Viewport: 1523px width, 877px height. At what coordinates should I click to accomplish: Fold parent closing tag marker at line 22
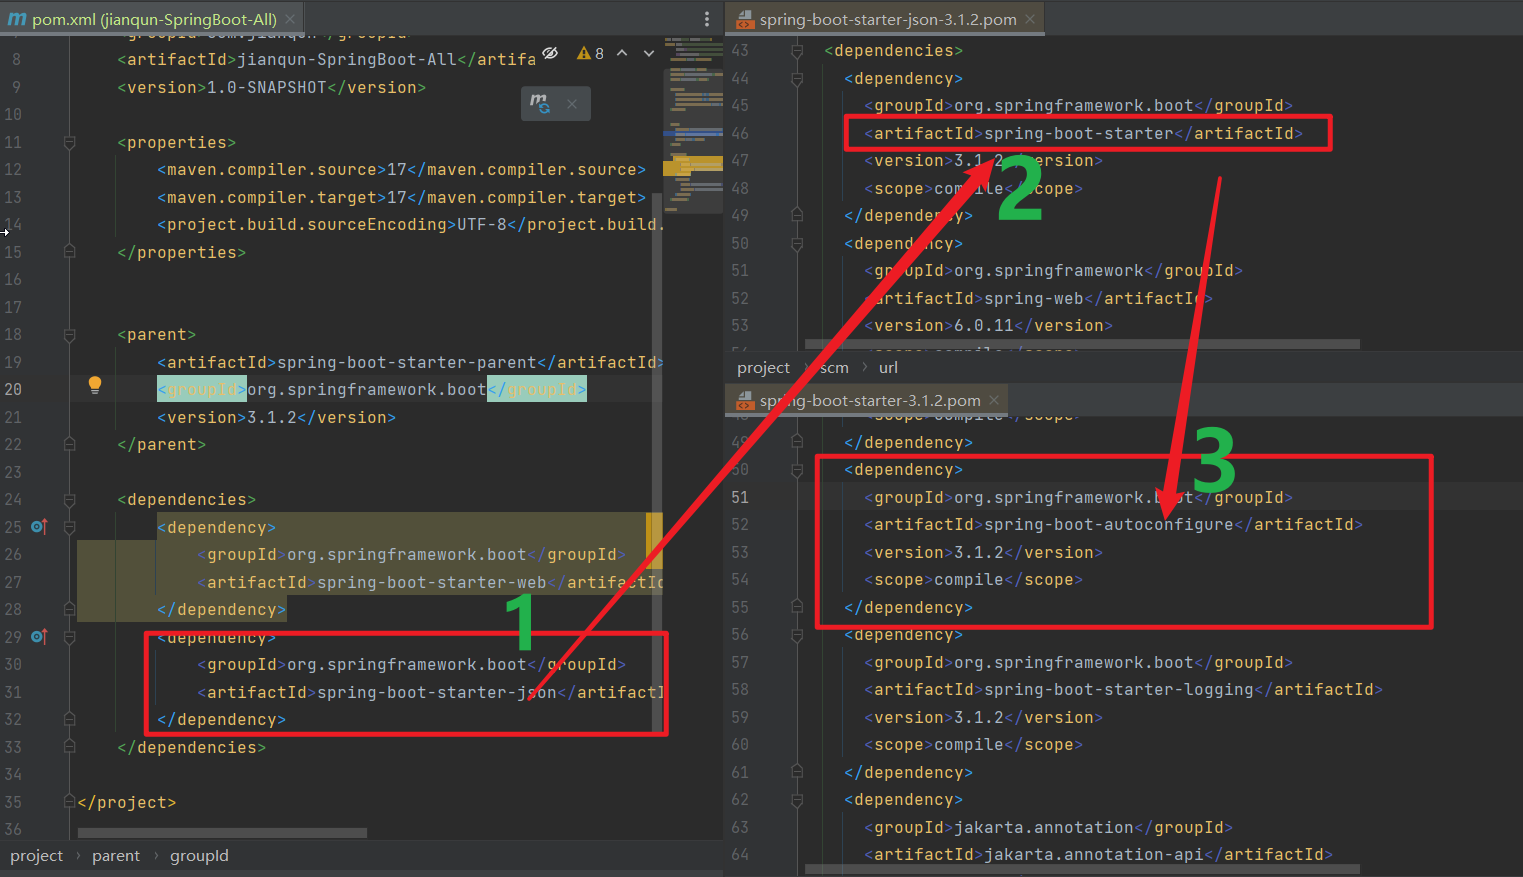coord(69,444)
